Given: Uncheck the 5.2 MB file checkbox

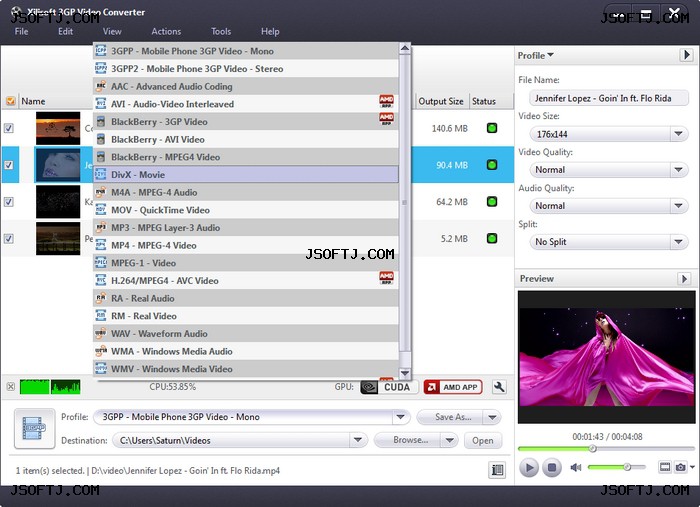Looking at the screenshot, I should tap(8, 238).
